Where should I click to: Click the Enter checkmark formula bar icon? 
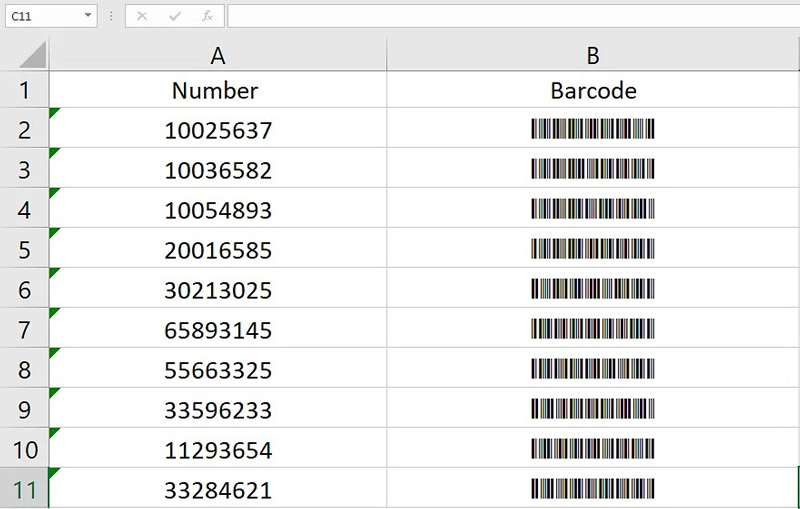(x=174, y=16)
